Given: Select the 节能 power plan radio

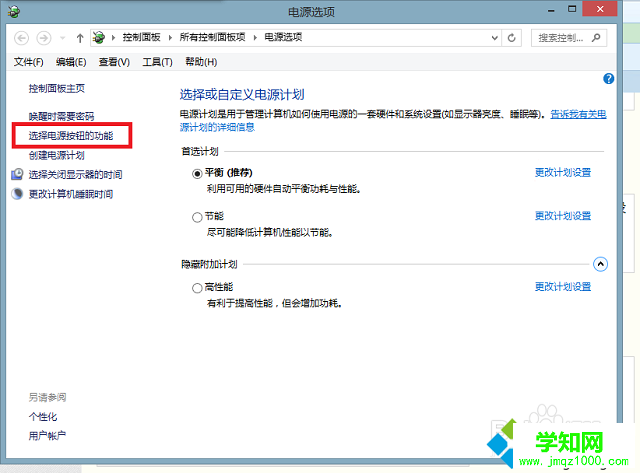Looking at the screenshot, I should (197, 217).
